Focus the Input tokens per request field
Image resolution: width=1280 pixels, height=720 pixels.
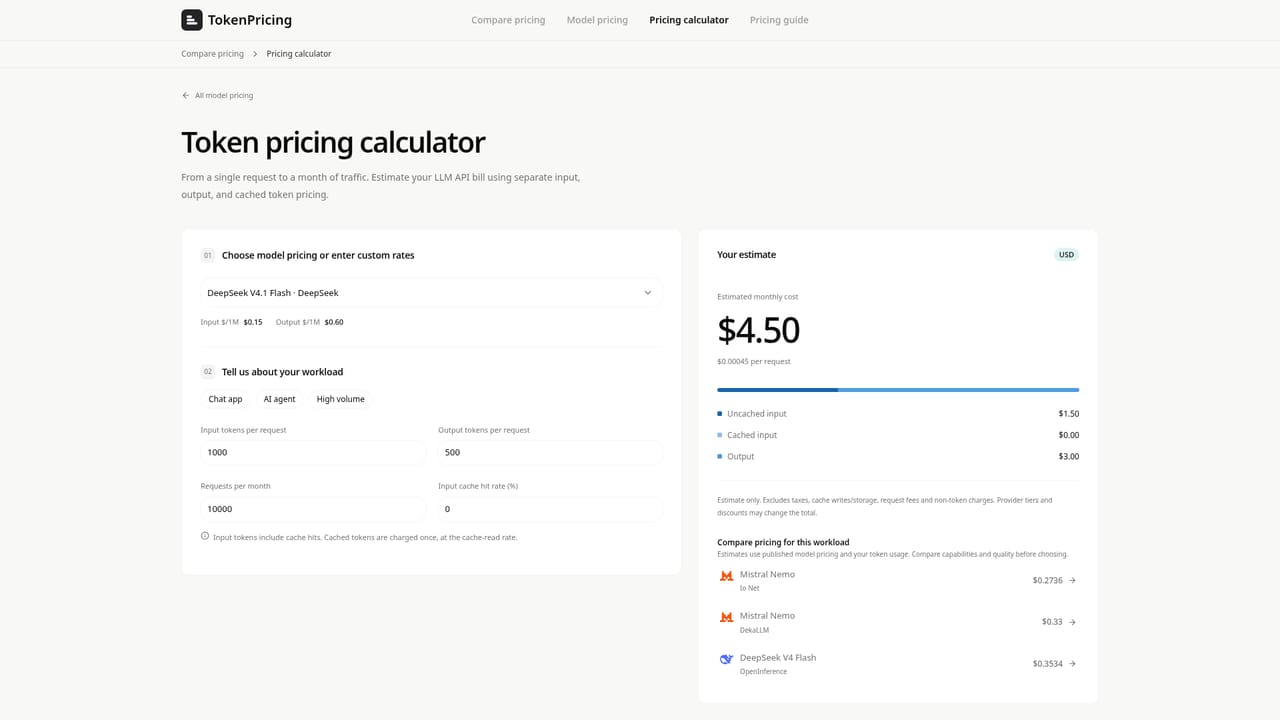pyautogui.click(x=313, y=452)
